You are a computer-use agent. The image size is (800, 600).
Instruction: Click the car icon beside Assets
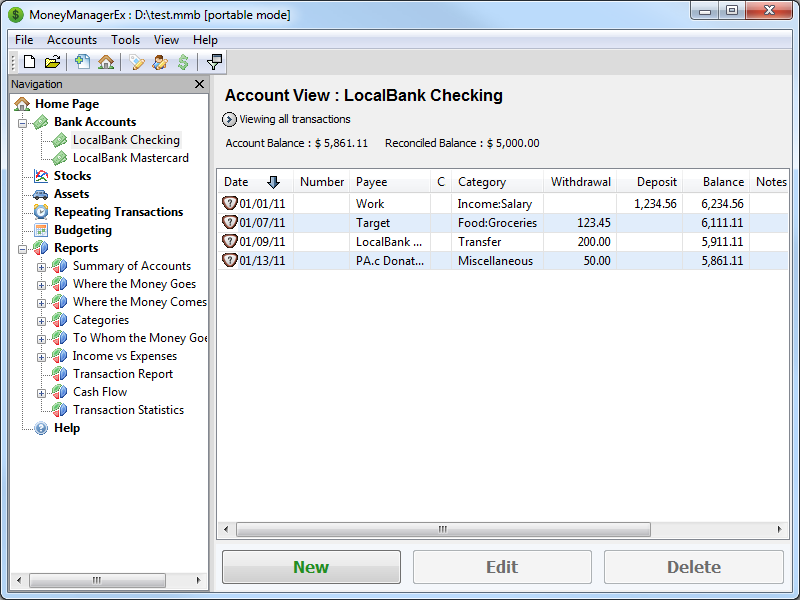[x=40, y=194]
